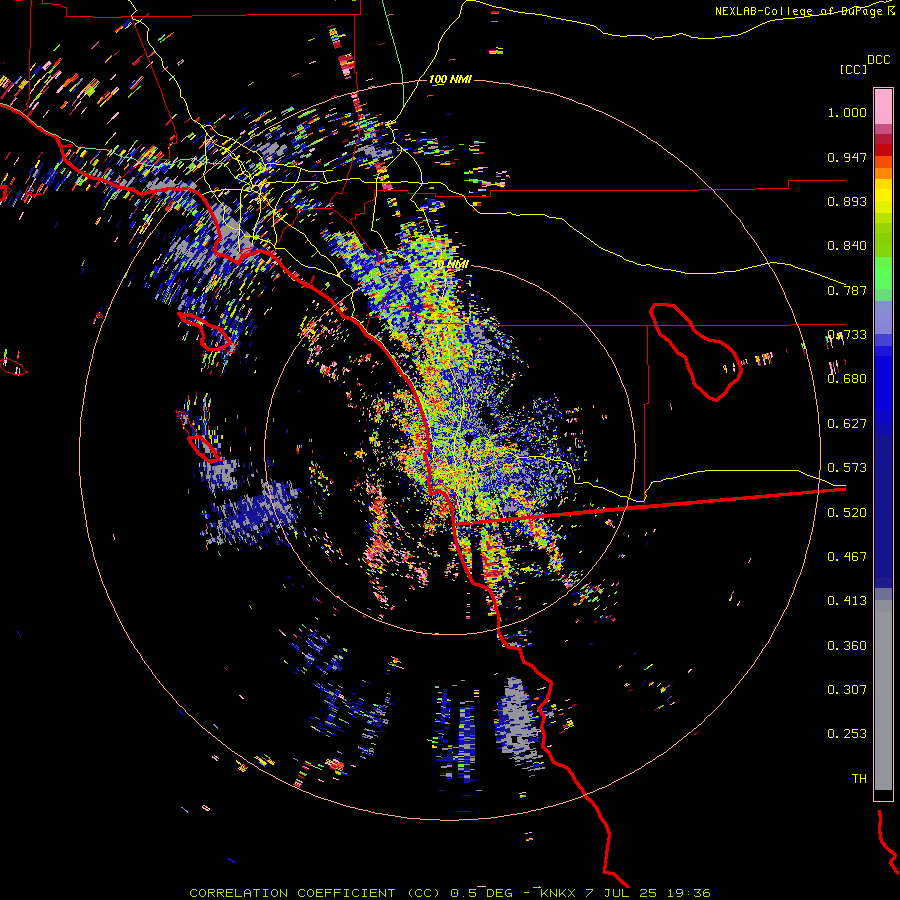The height and width of the screenshot is (900, 900).
Task: Pick the large gray segment of color bar
Action: (883, 695)
